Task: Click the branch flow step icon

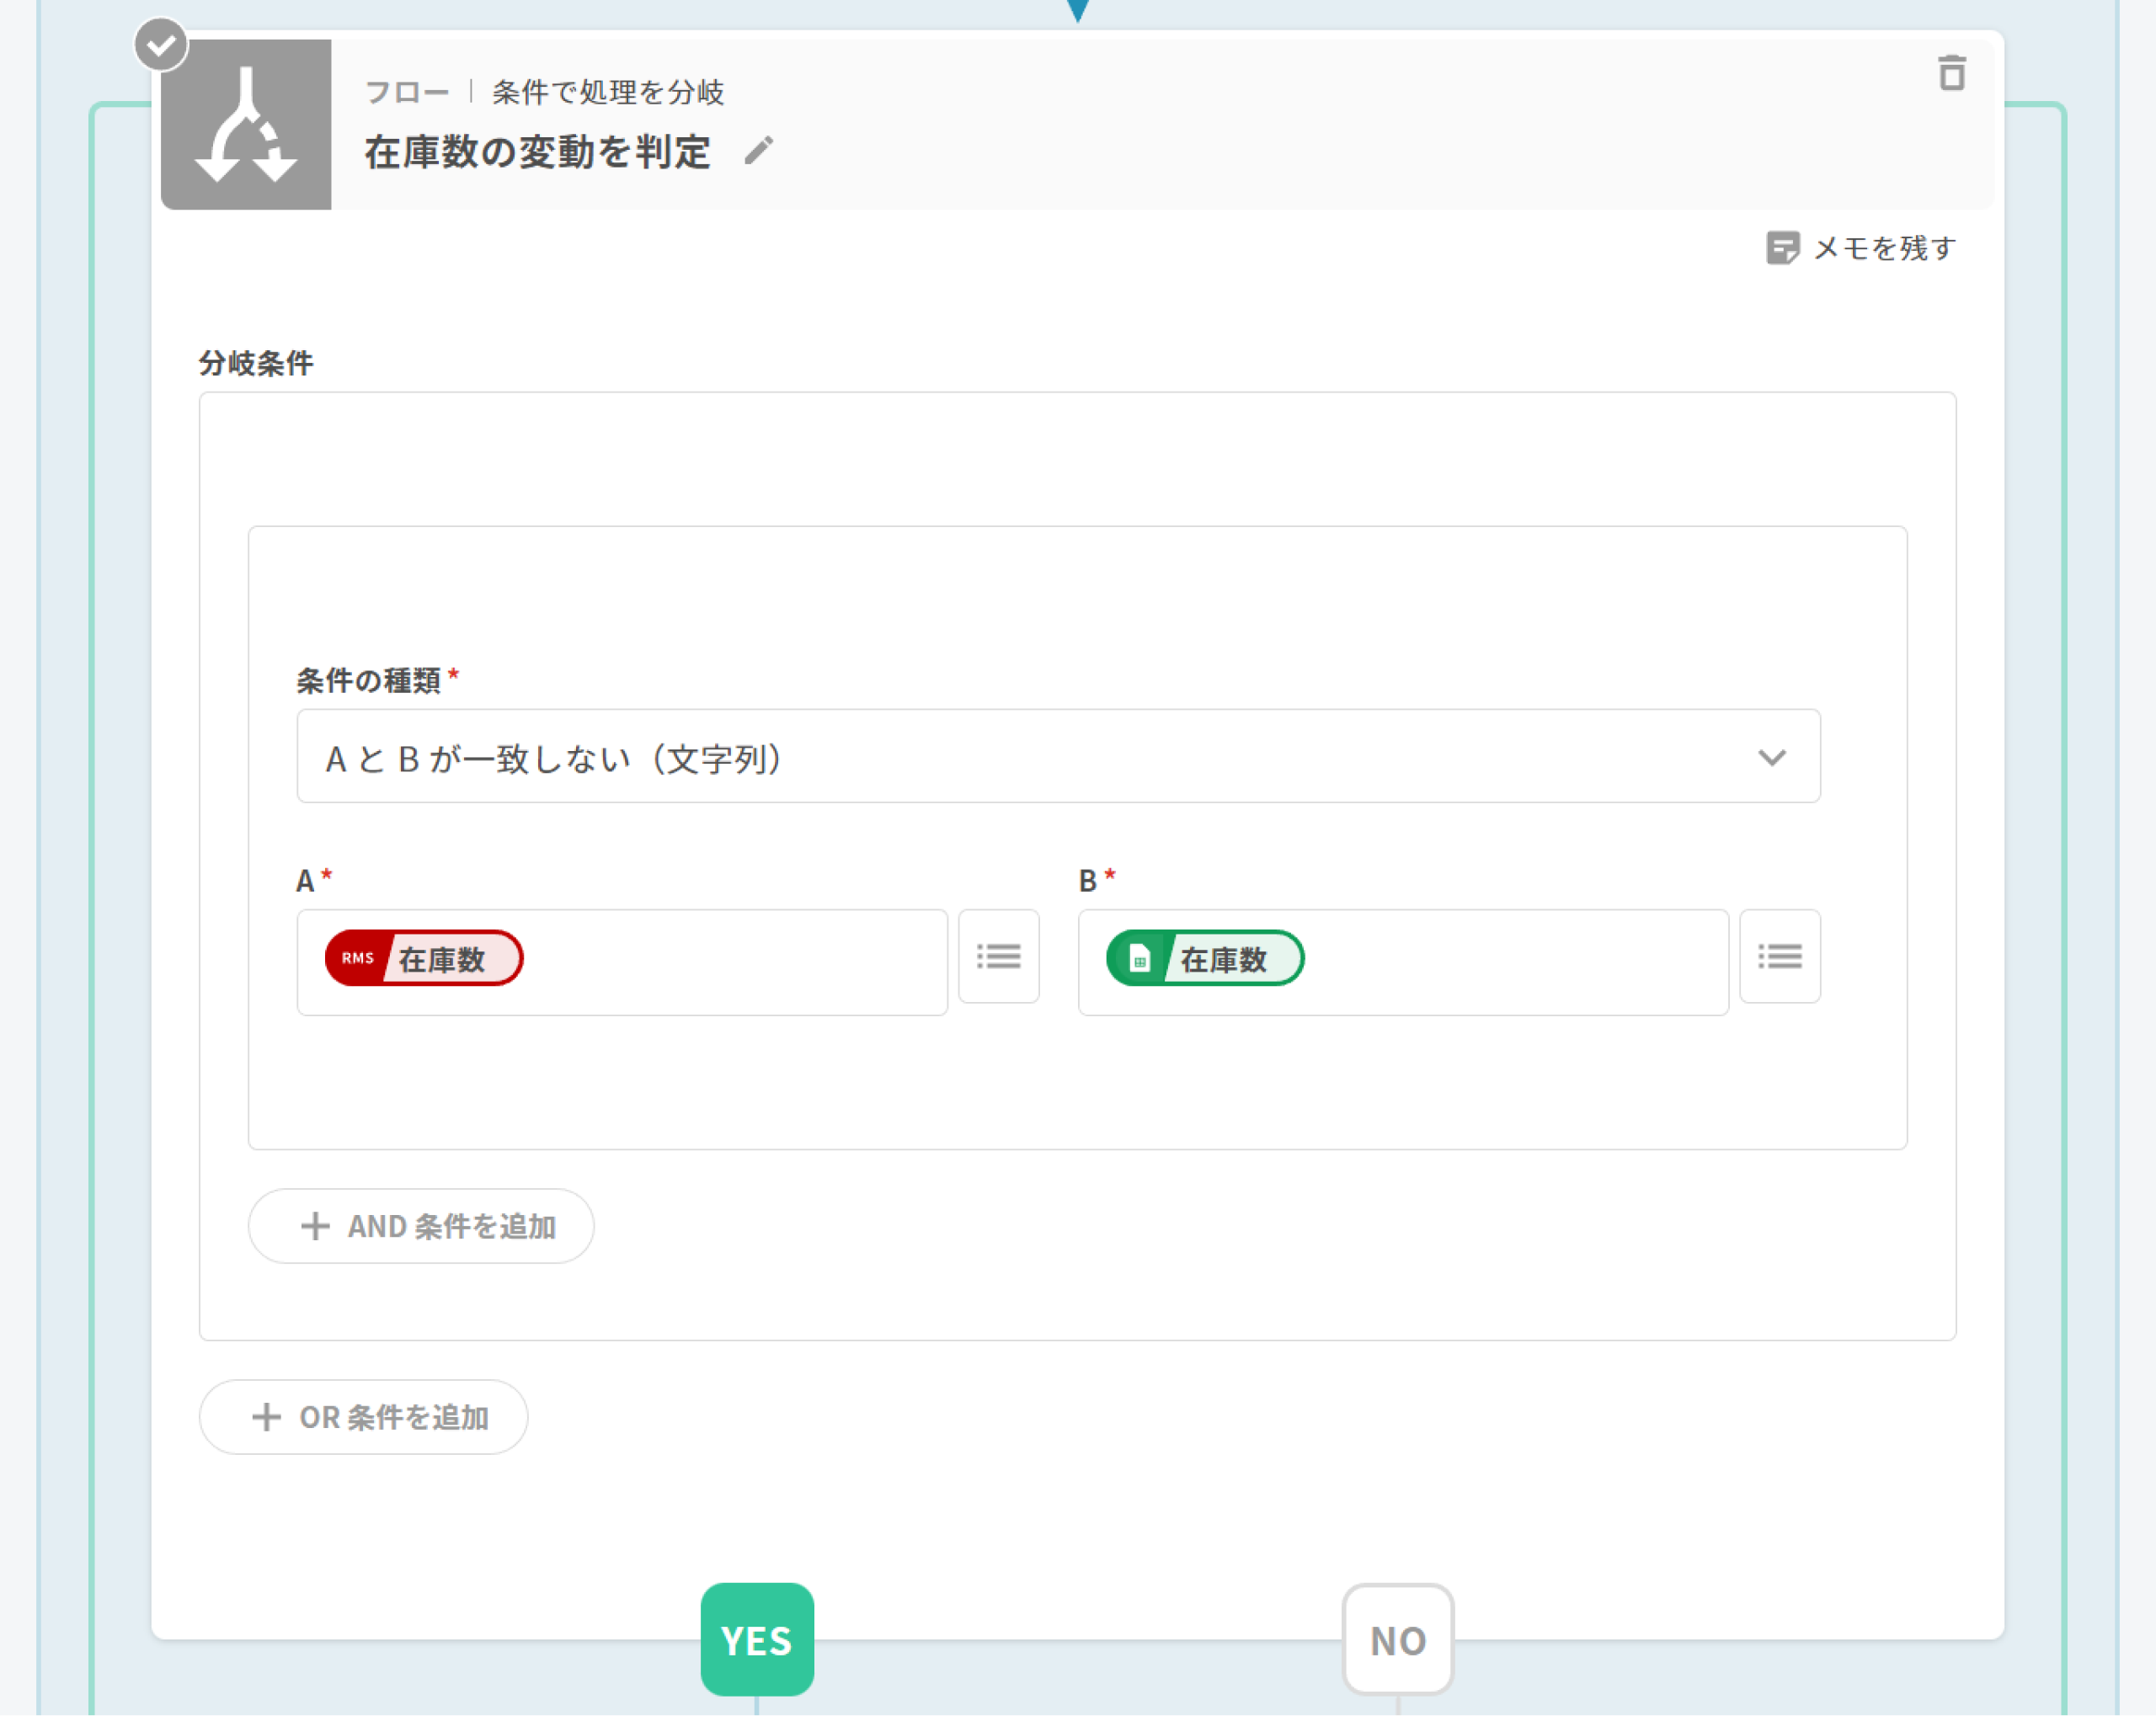Action: 246,125
